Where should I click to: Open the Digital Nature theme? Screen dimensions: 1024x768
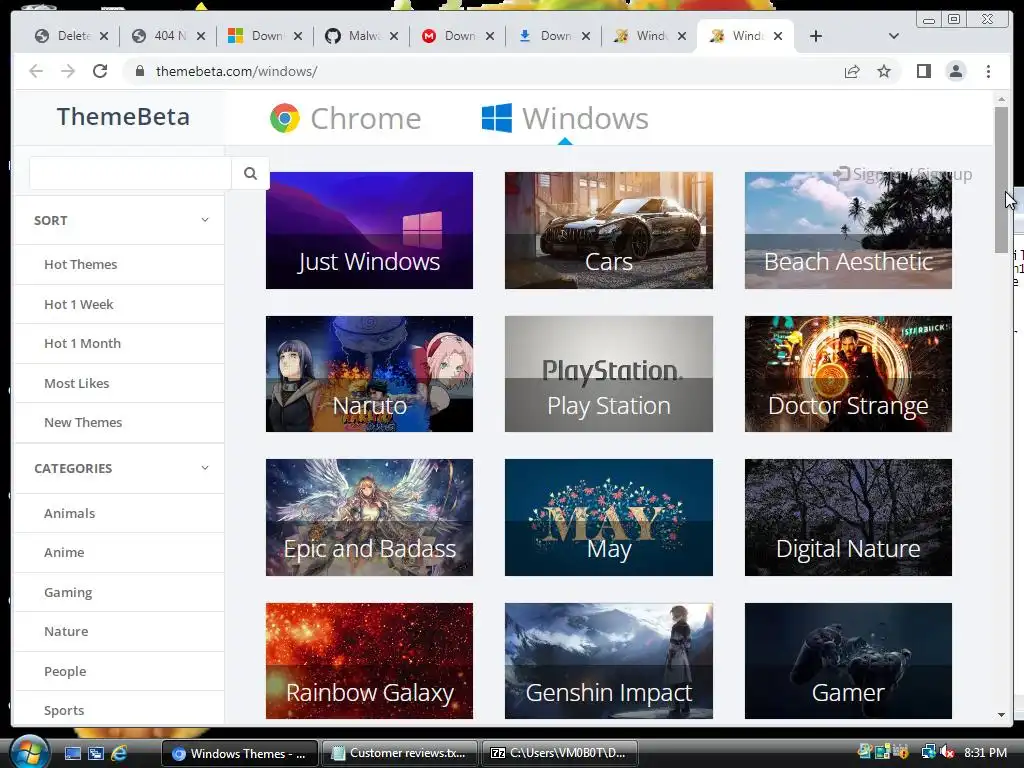pos(848,517)
